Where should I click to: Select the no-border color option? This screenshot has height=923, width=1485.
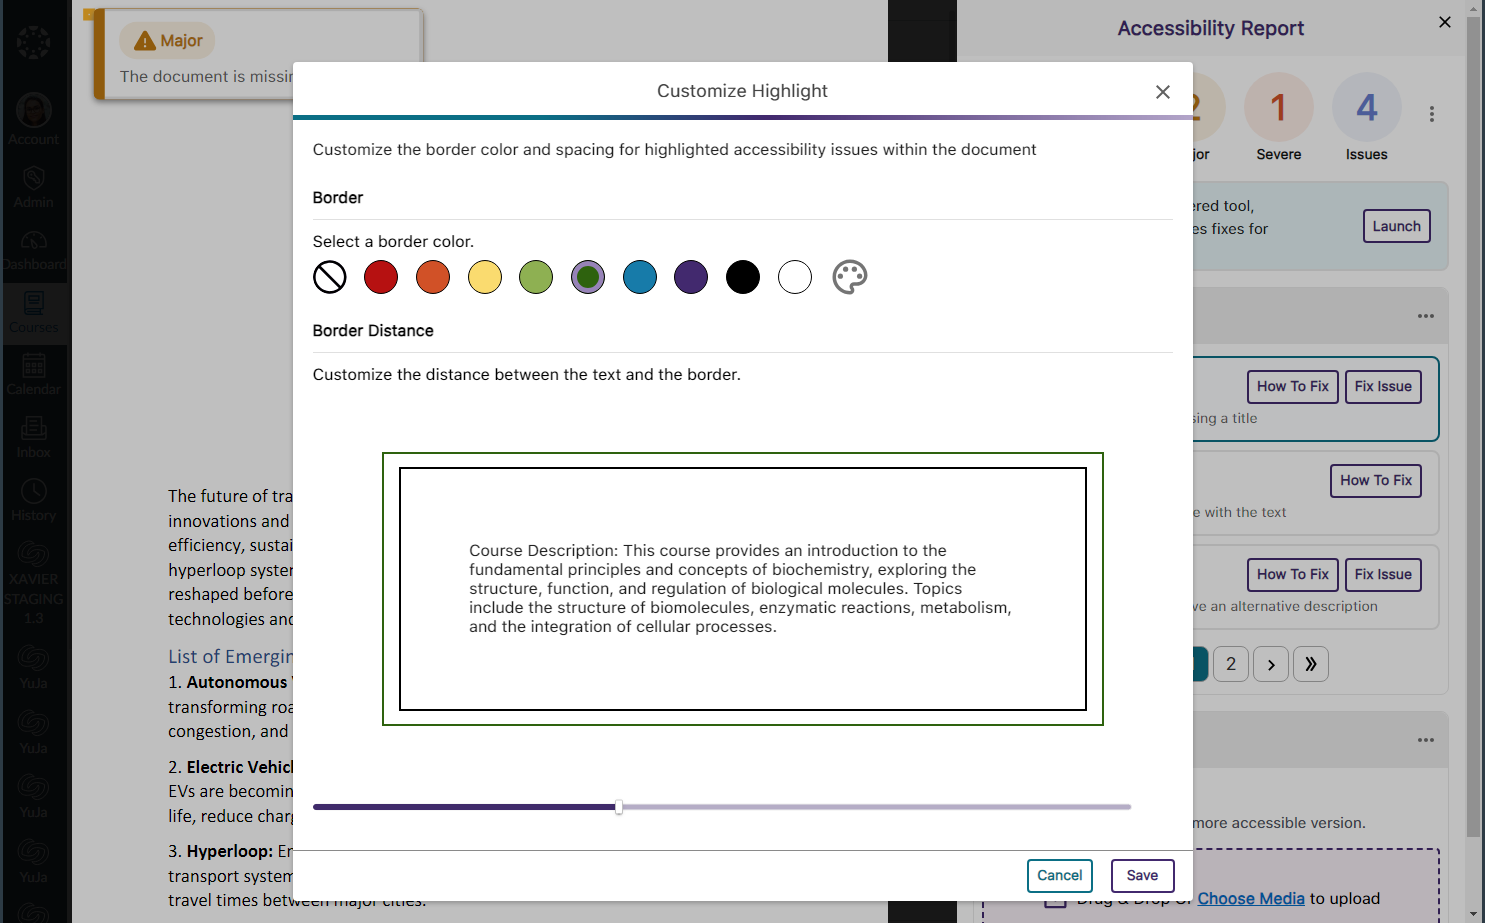(330, 277)
